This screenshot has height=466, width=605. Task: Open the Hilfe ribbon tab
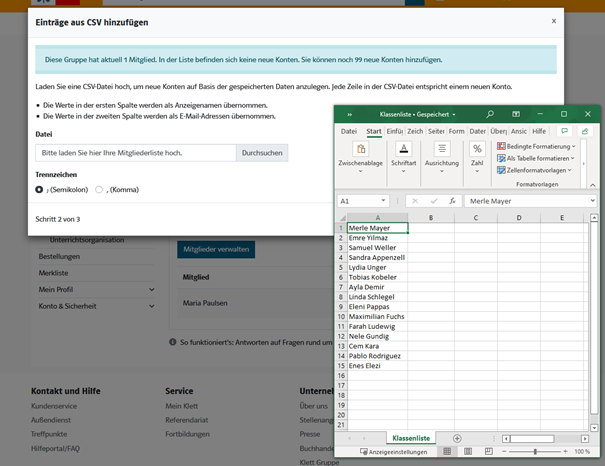coord(538,131)
